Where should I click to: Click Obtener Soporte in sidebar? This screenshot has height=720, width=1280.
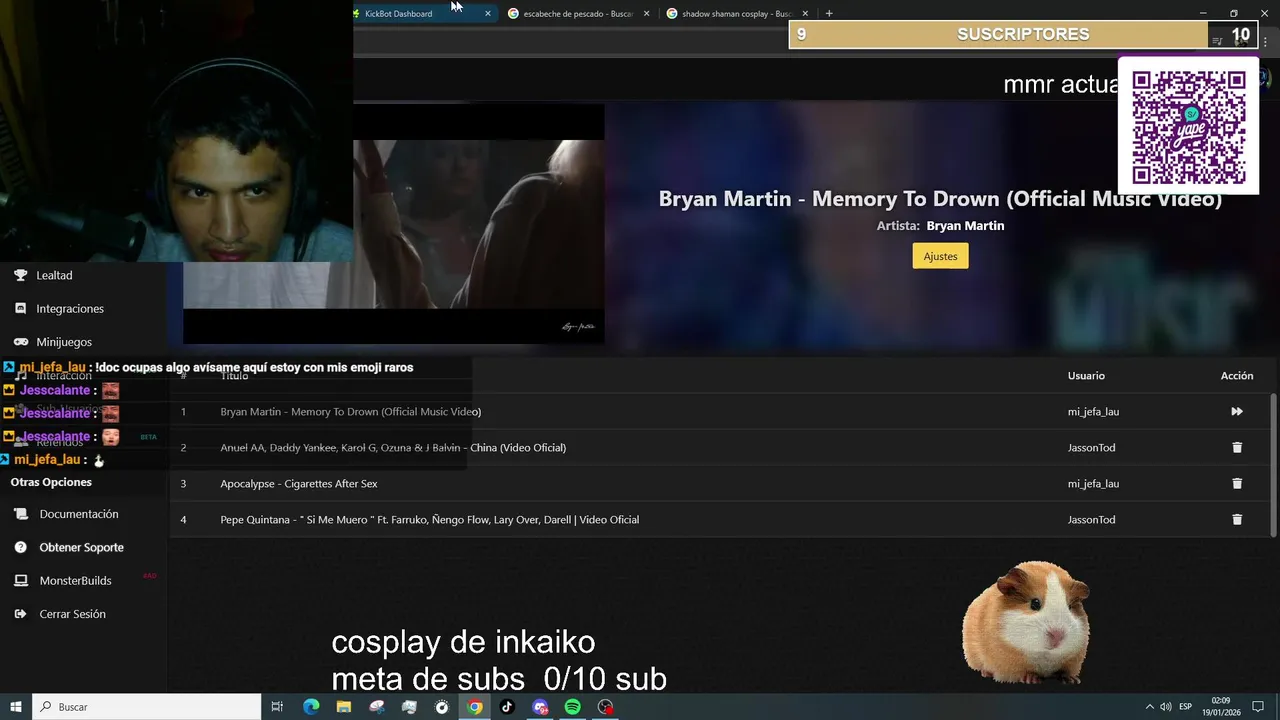[x=82, y=547]
